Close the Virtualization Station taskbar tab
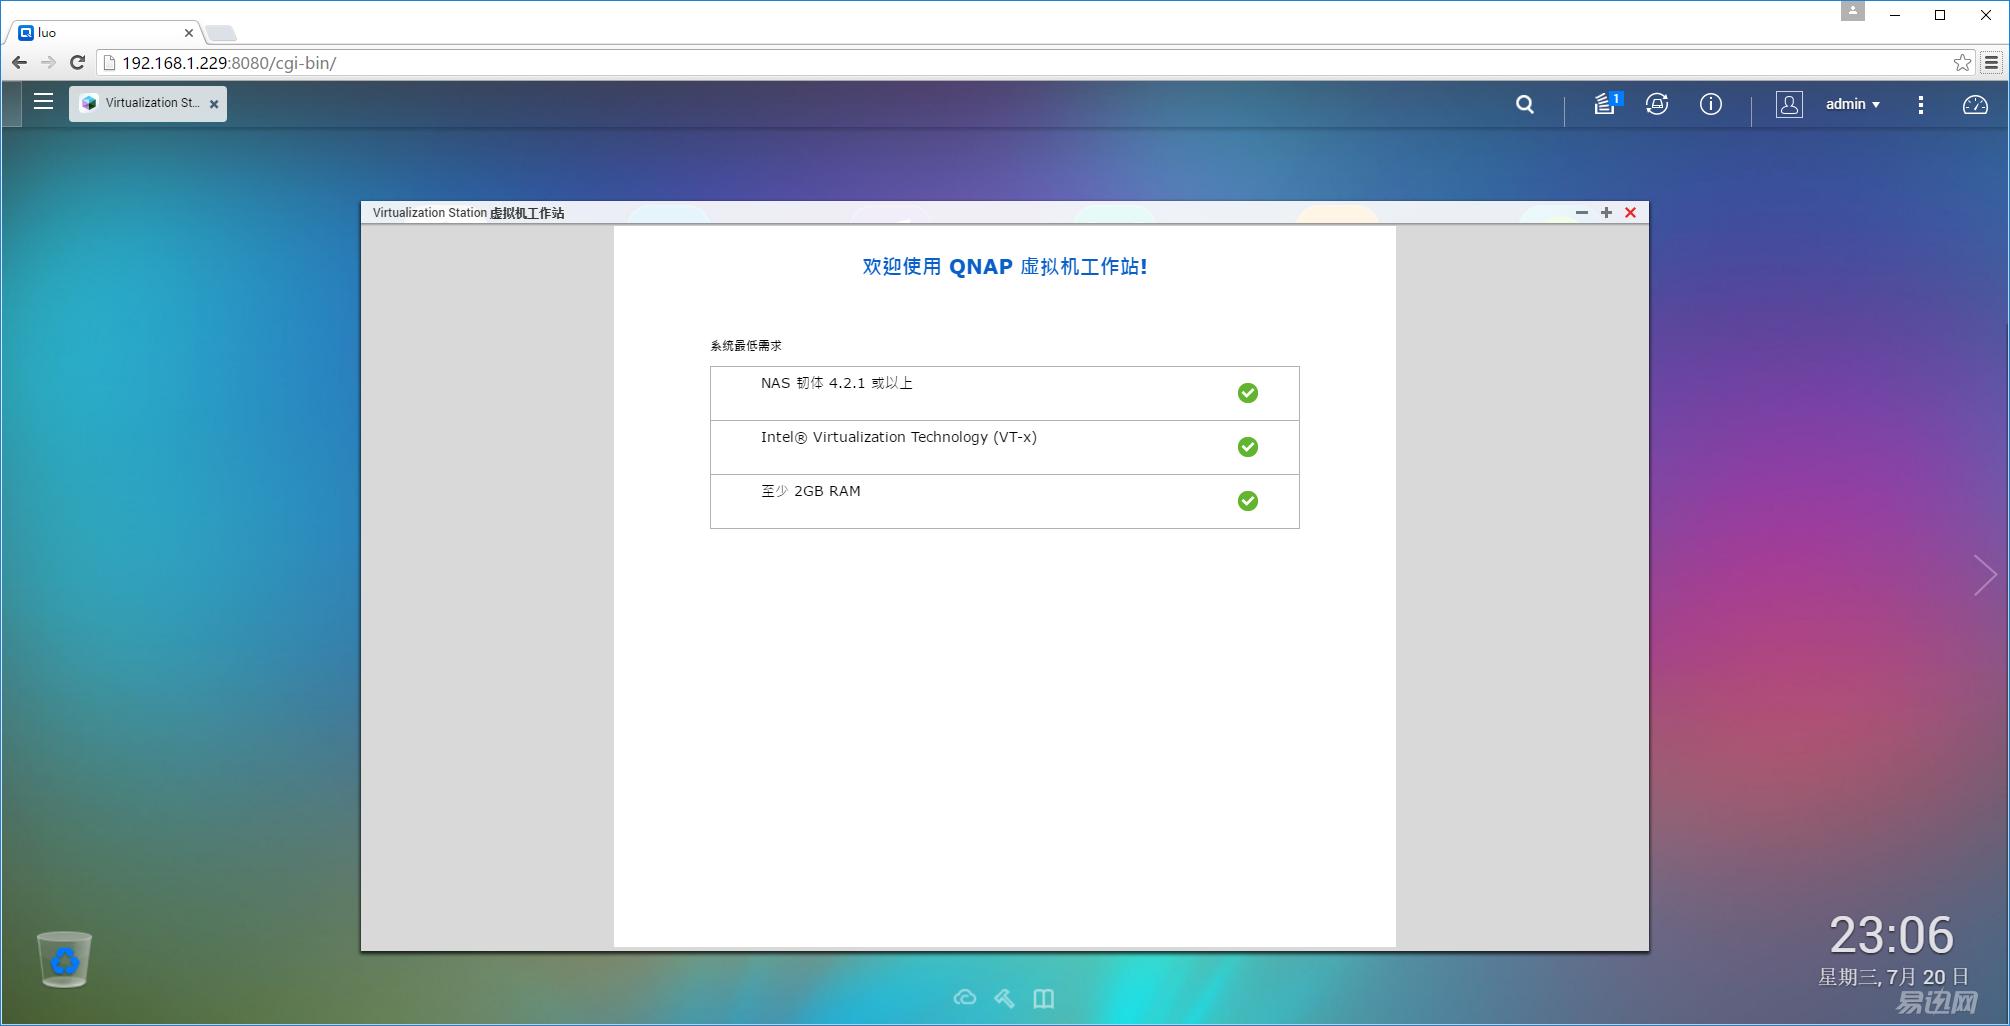 tap(214, 104)
